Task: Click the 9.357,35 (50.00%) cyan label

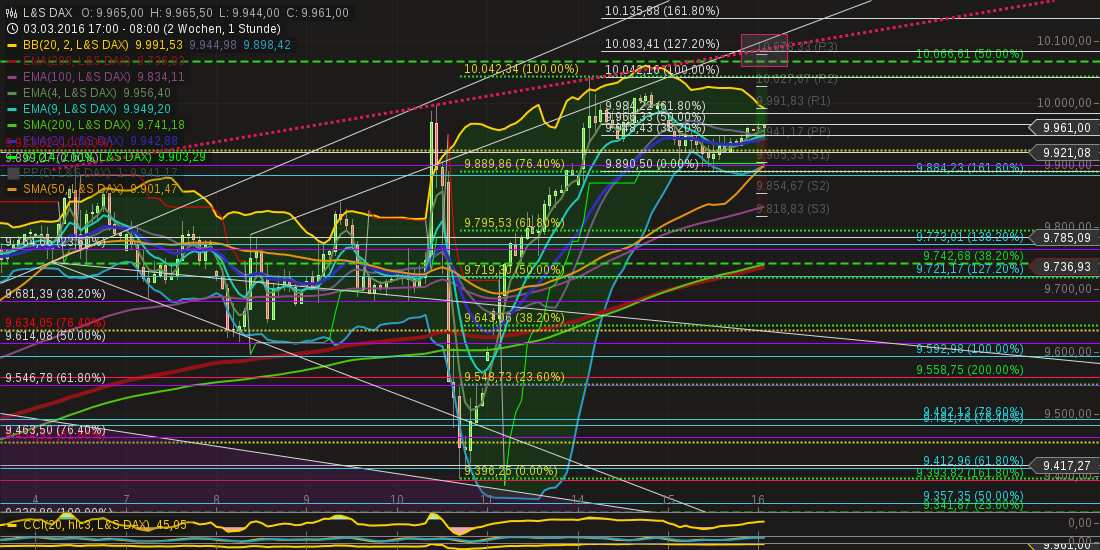Action: [x=974, y=495]
